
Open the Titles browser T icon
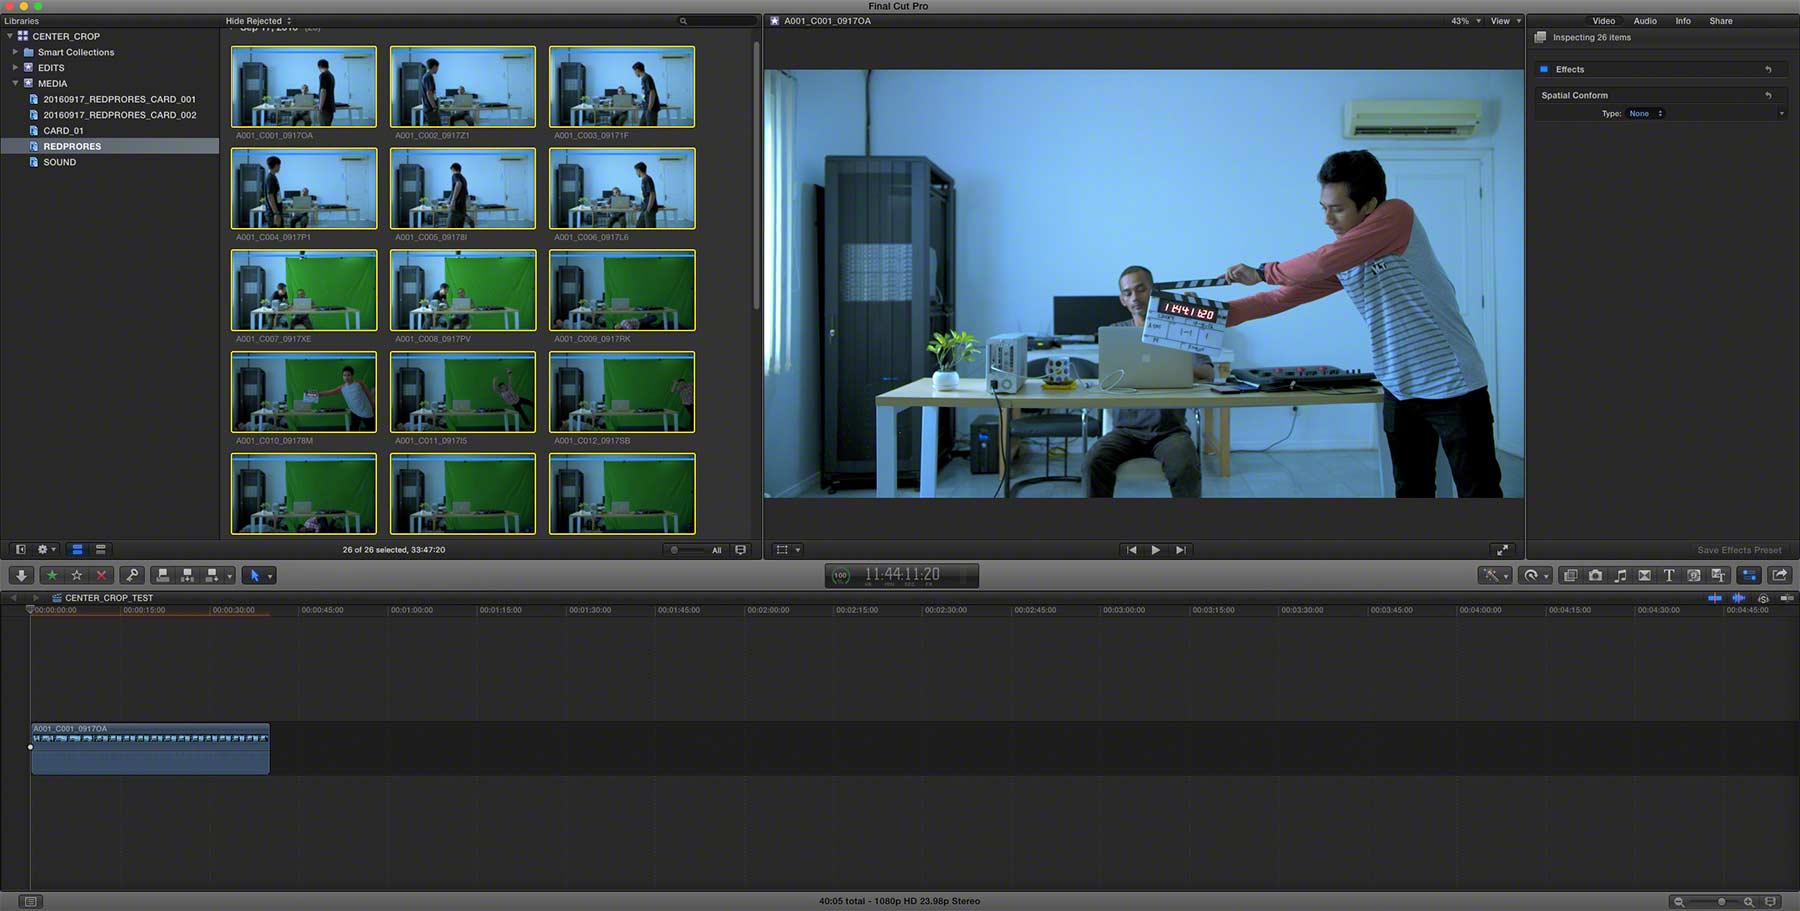click(x=1669, y=575)
